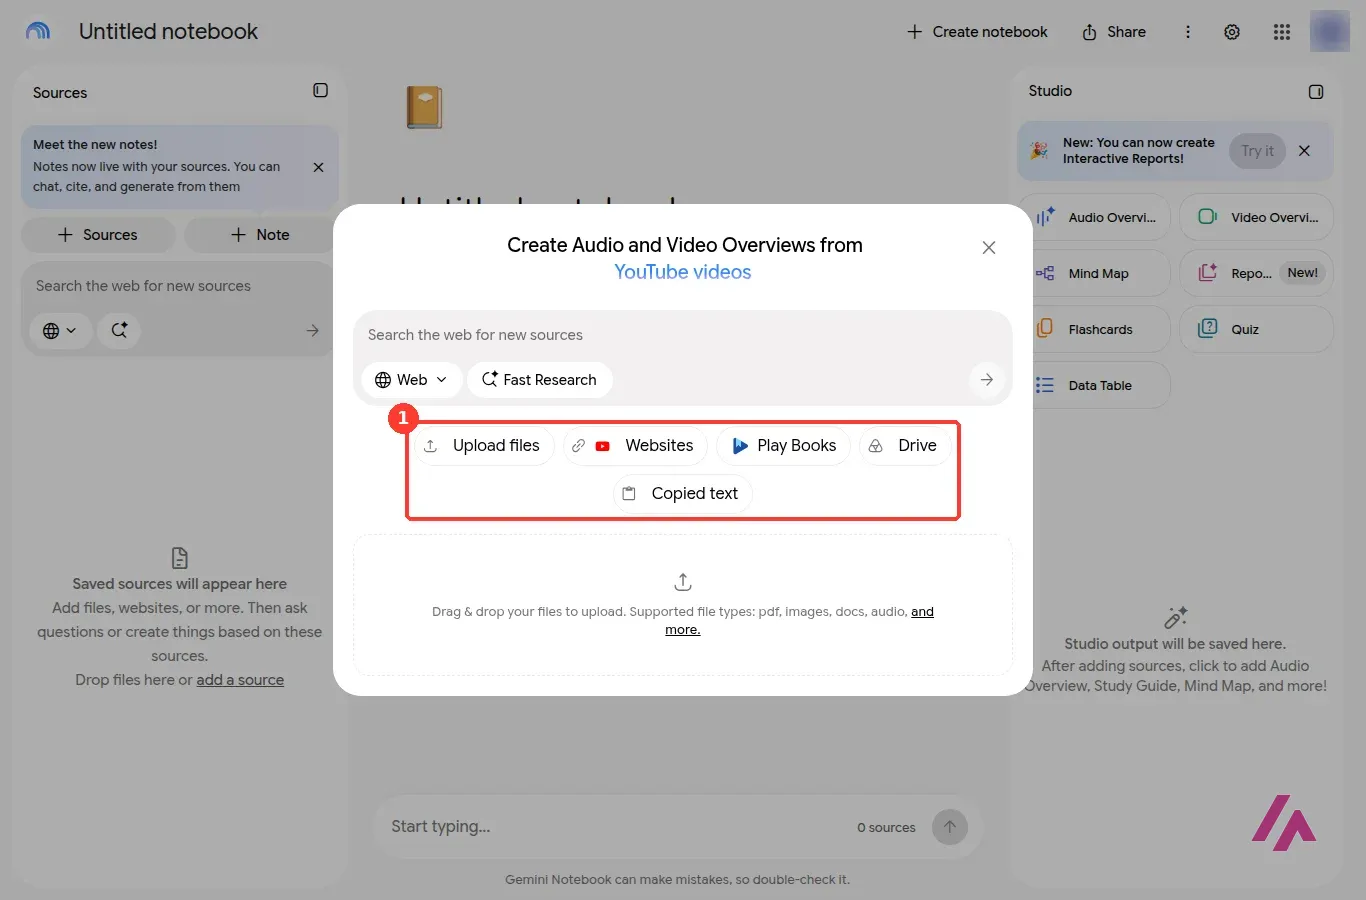1366x900 pixels.
Task: Click the upload icon in drop zone
Action: pos(683,582)
